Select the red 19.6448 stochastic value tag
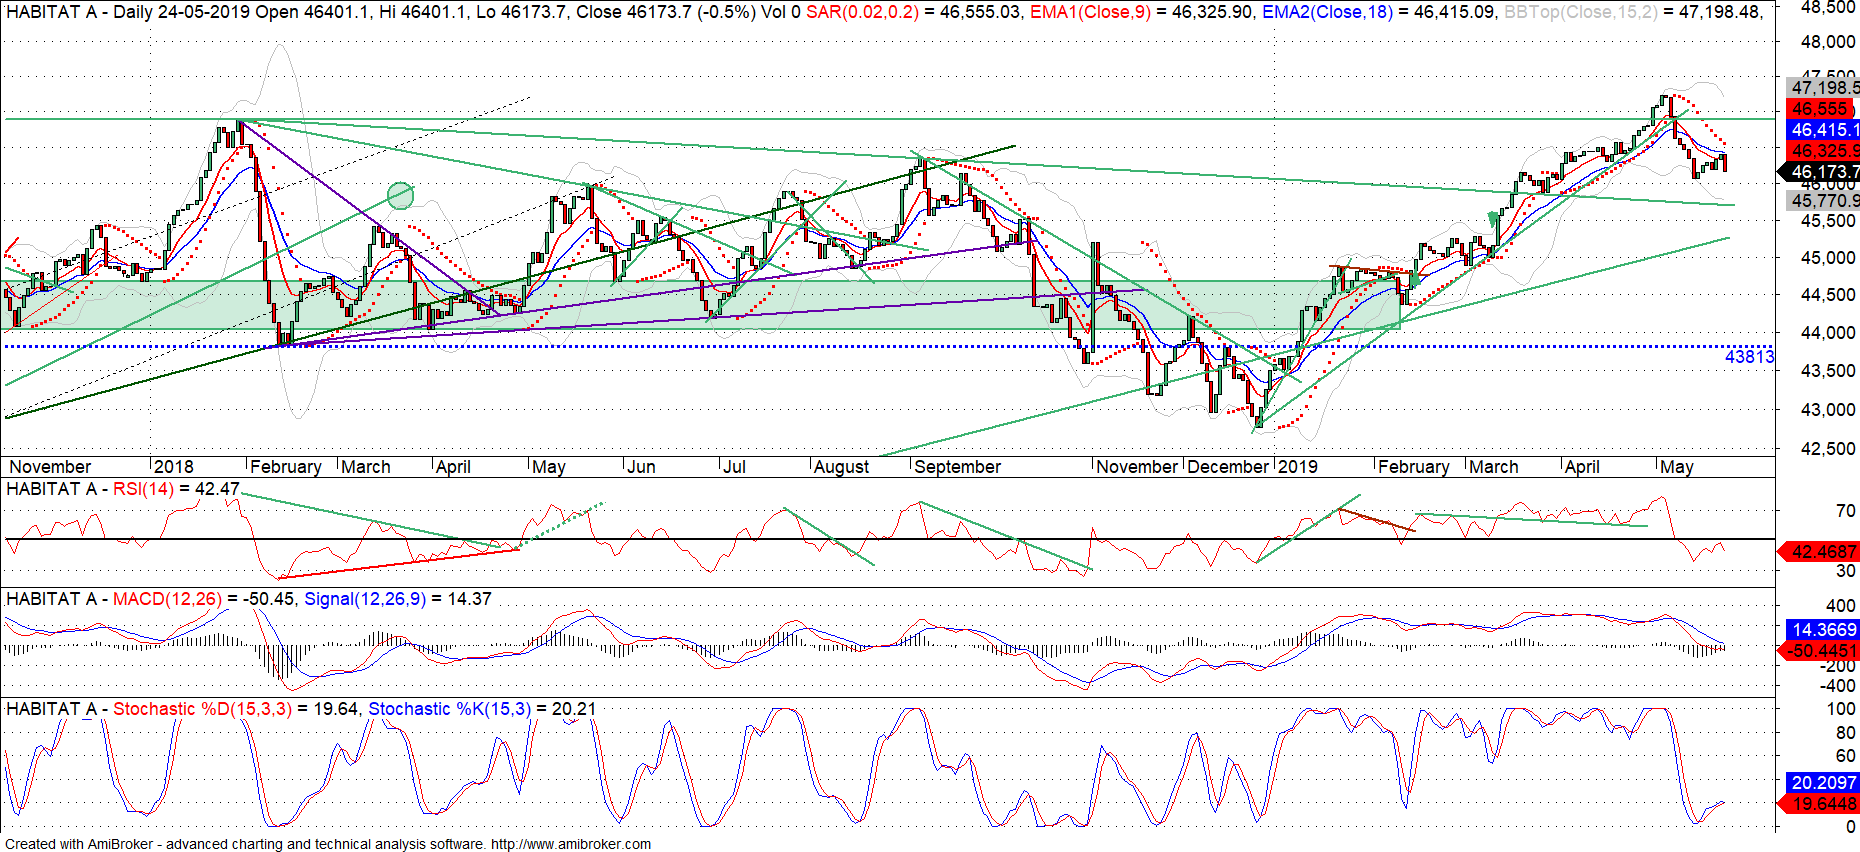 point(1818,804)
